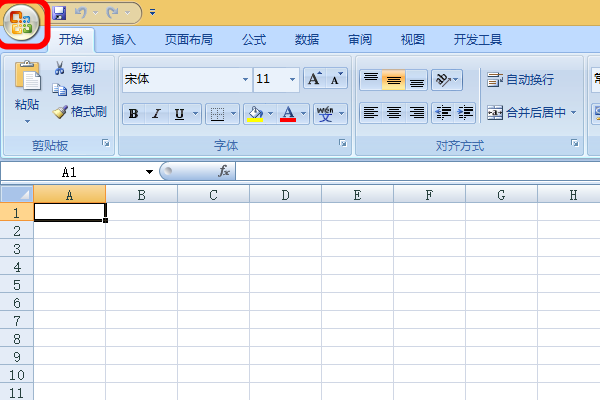Decrease font size with small A
Image resolution: width=600 pixels, height=400 pixels.
coord(337,78)
